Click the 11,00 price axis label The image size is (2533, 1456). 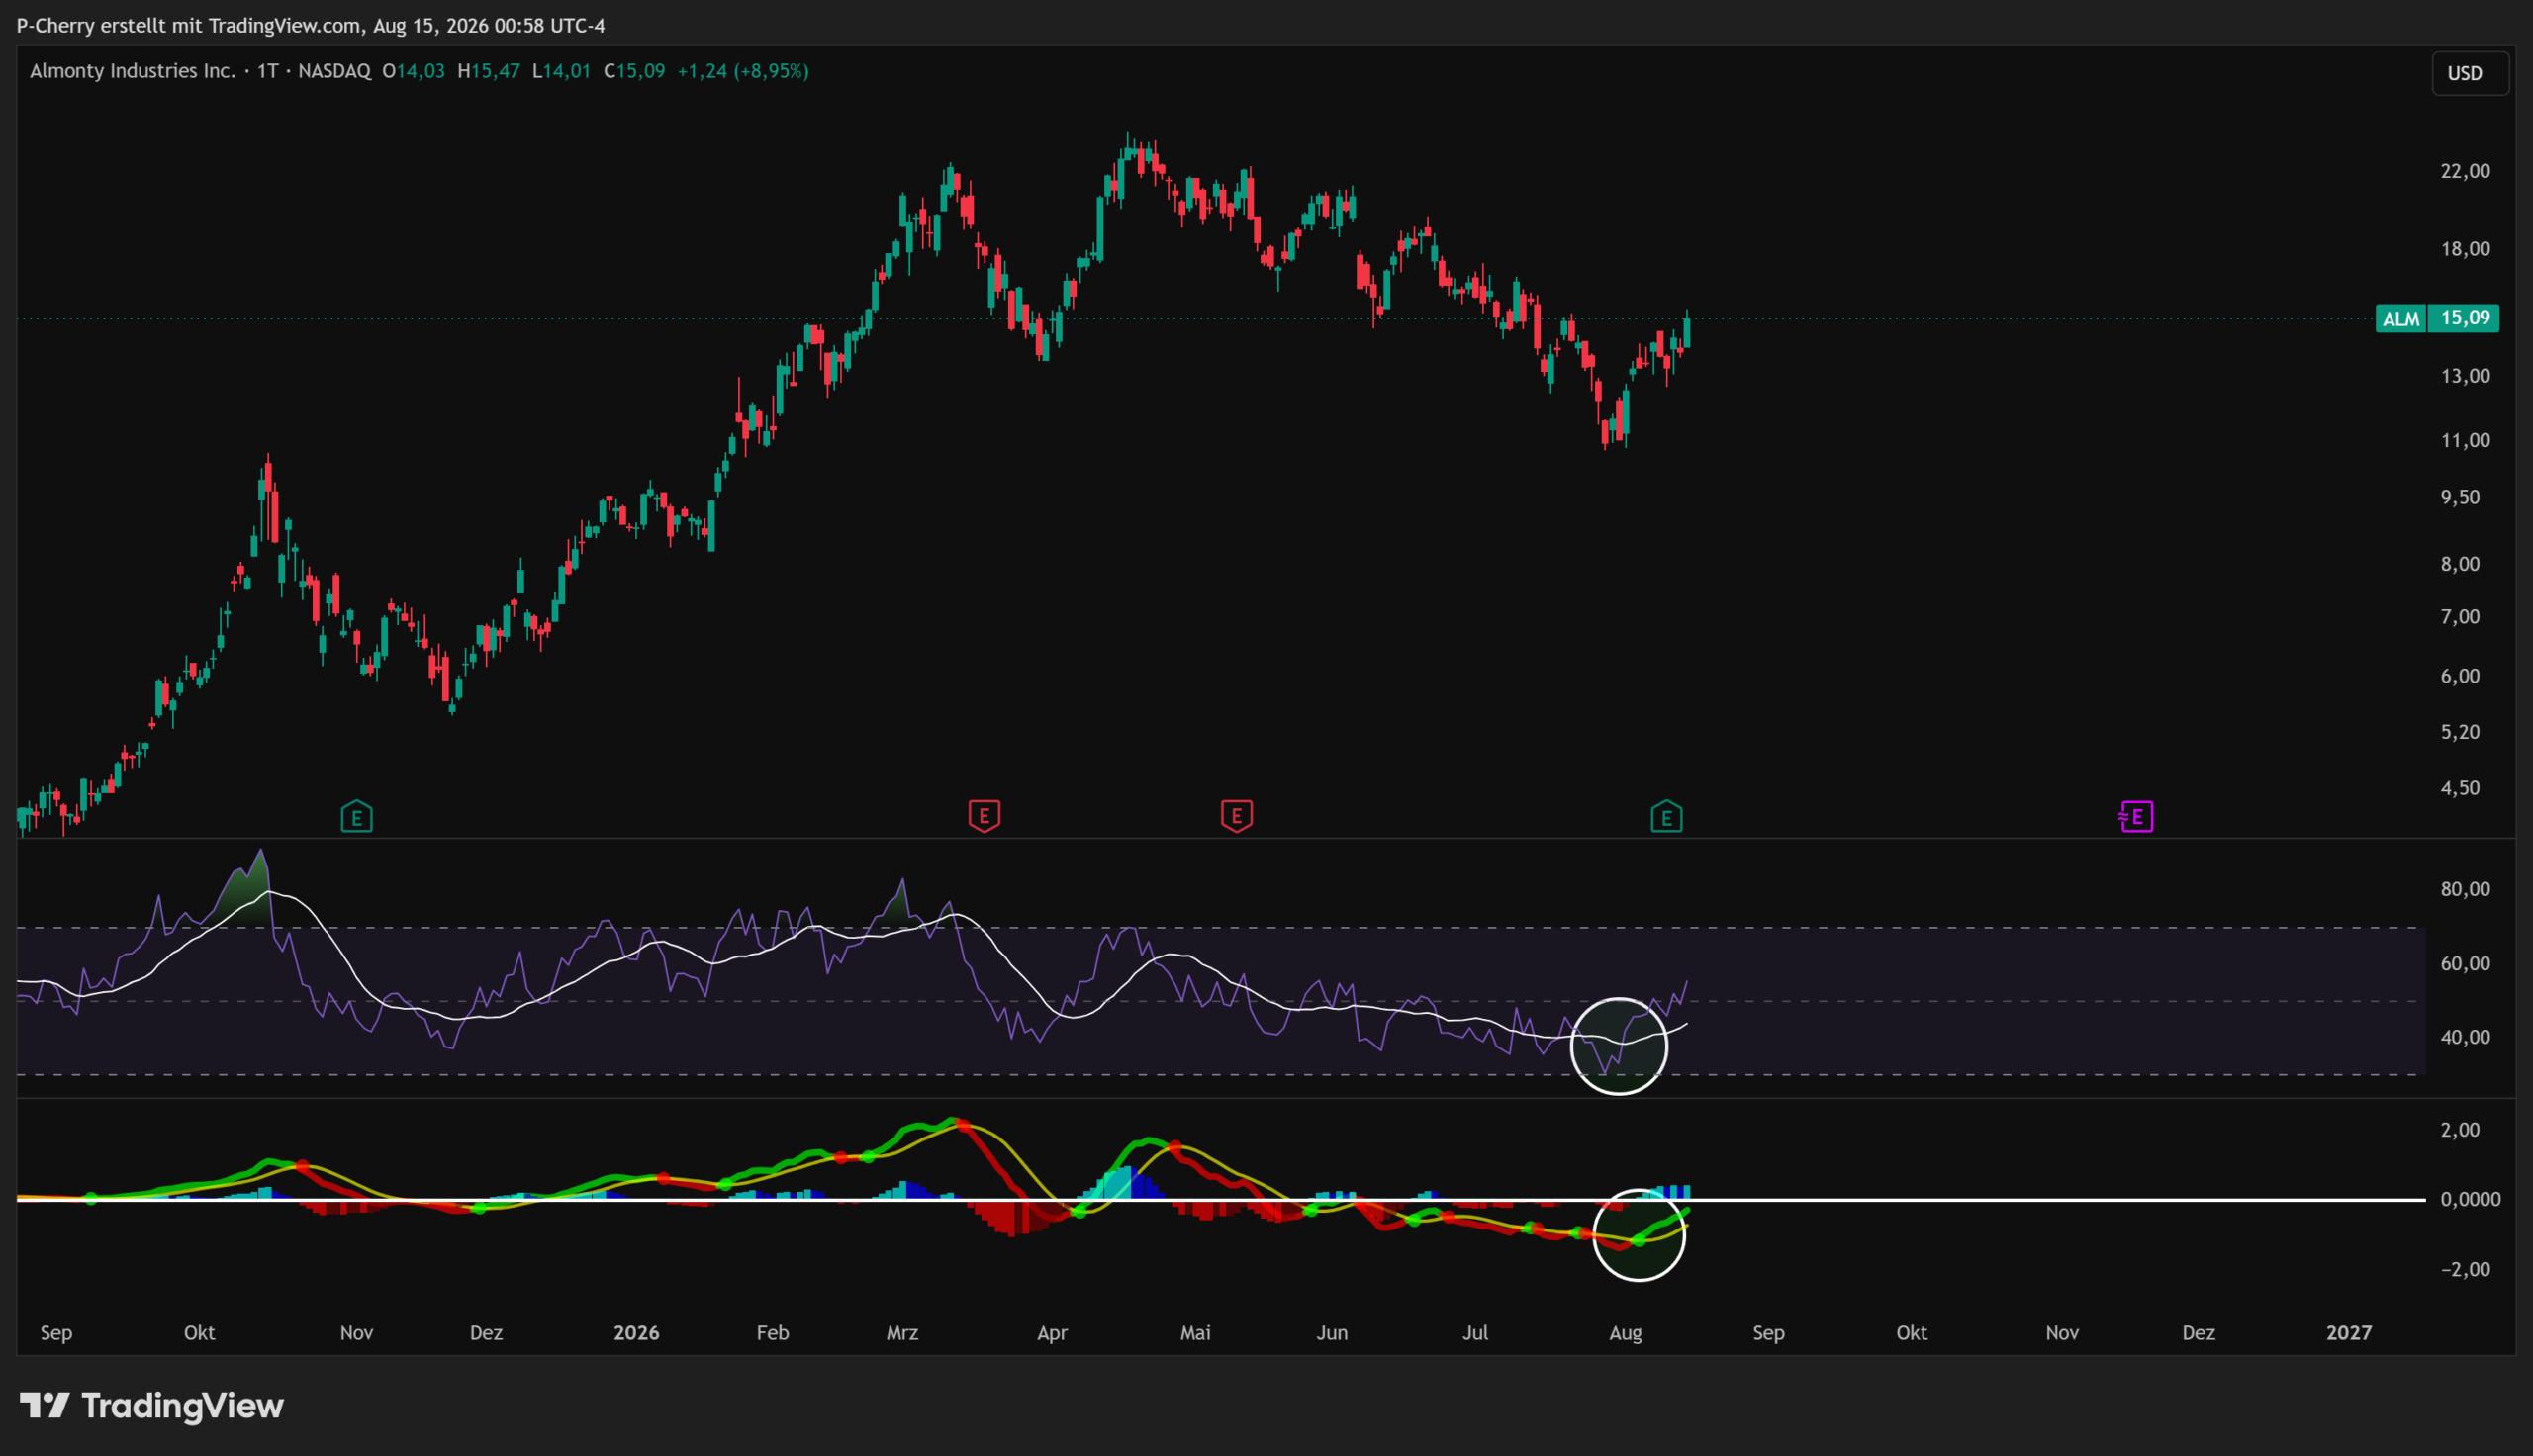pyautogui.click(x=2465, y=440)
